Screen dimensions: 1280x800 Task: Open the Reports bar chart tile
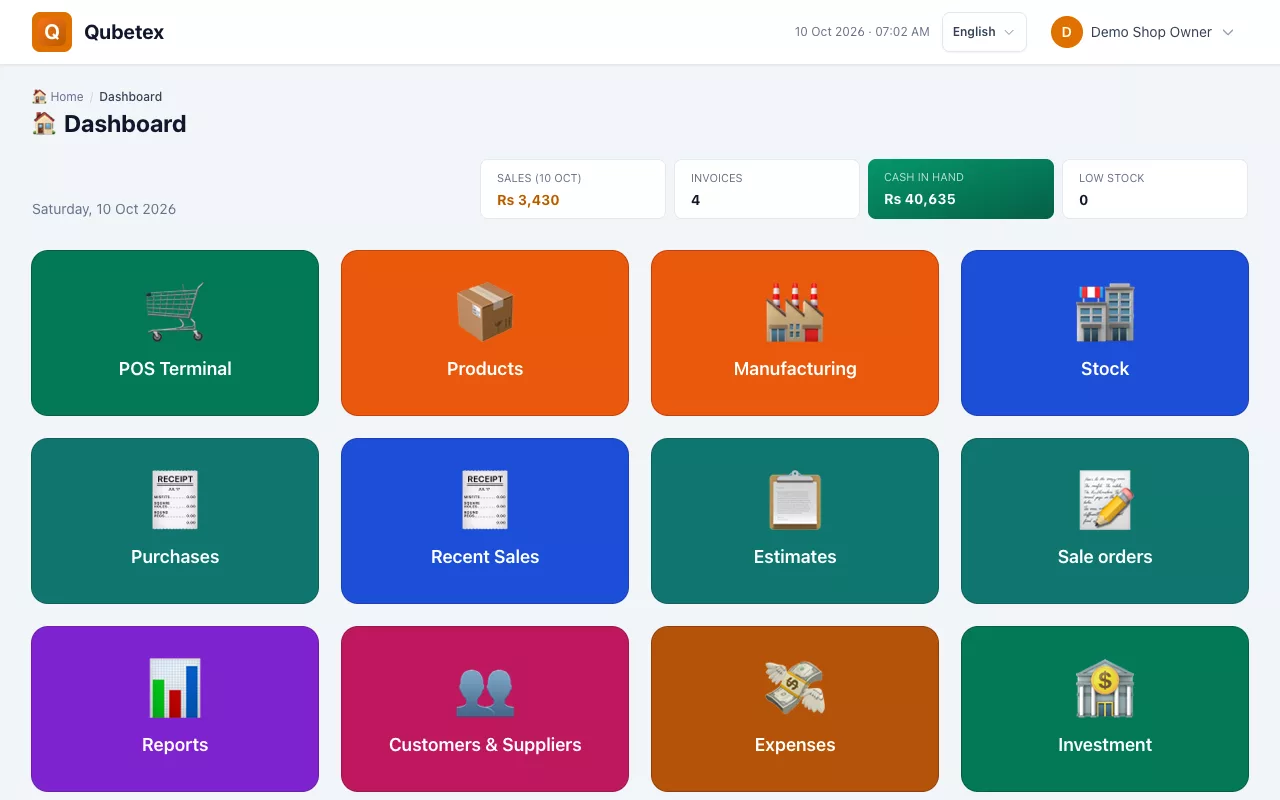(x=175, y=709)
